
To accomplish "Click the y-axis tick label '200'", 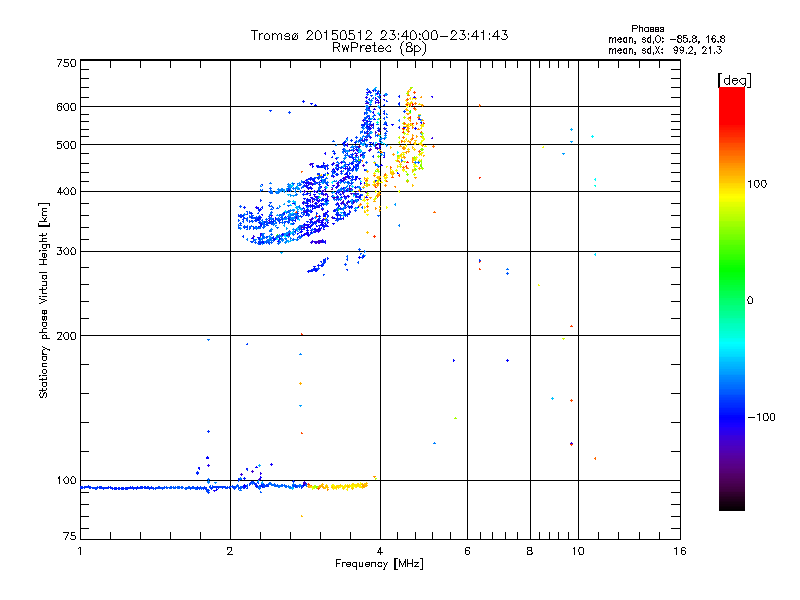I will tap(66, 336).
